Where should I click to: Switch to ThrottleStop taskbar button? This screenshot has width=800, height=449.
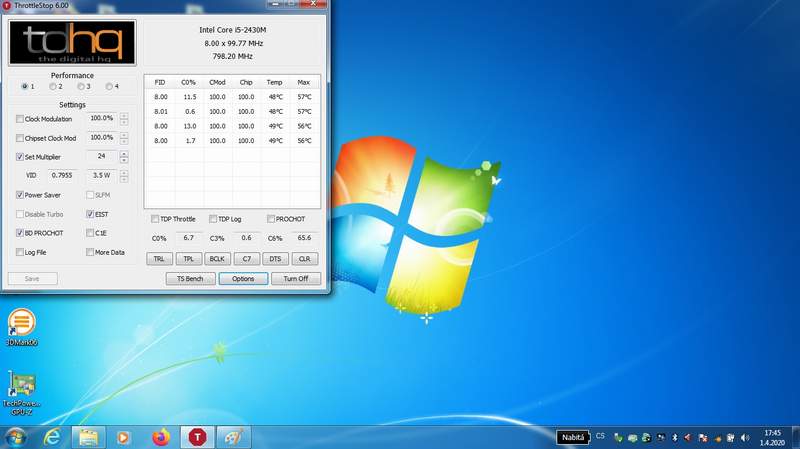tap(197, 437)
